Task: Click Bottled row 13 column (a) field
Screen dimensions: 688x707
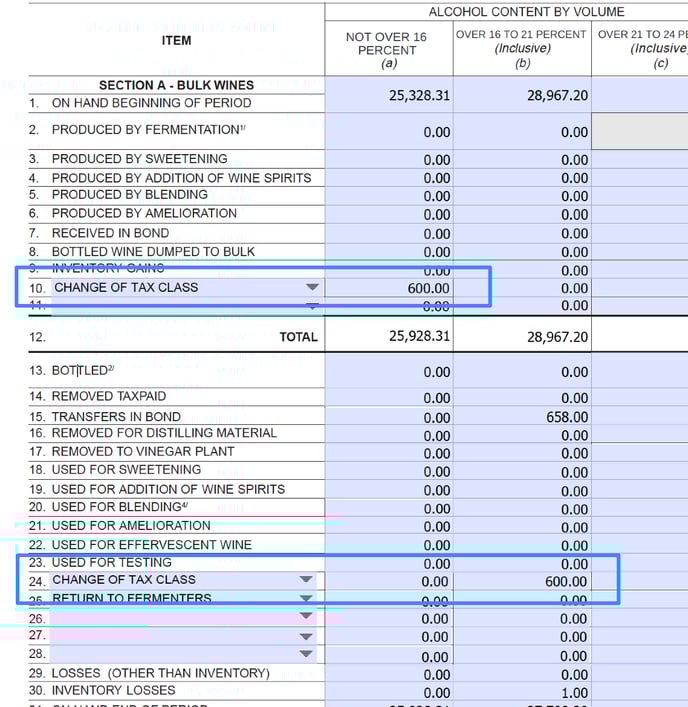Action: point(389,372)
